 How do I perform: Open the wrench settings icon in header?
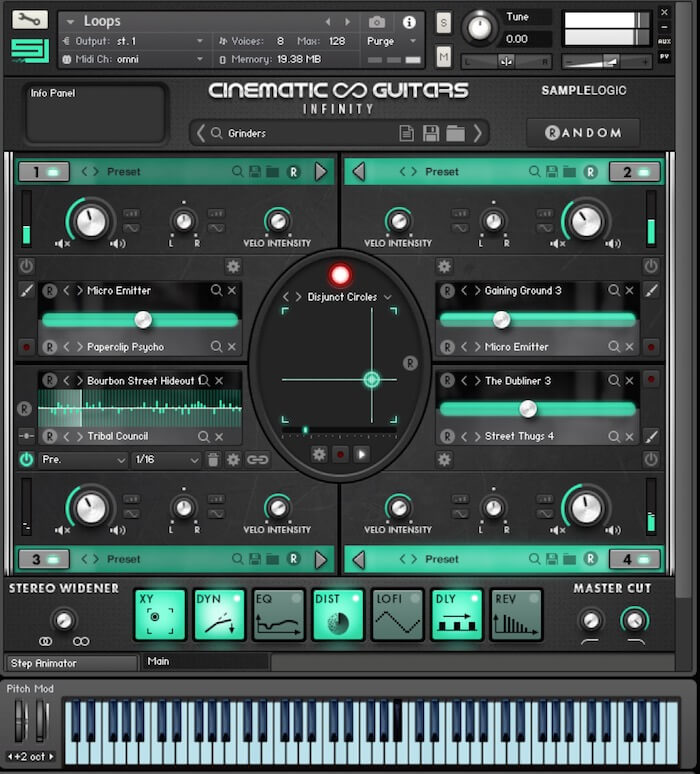(30, 19)
